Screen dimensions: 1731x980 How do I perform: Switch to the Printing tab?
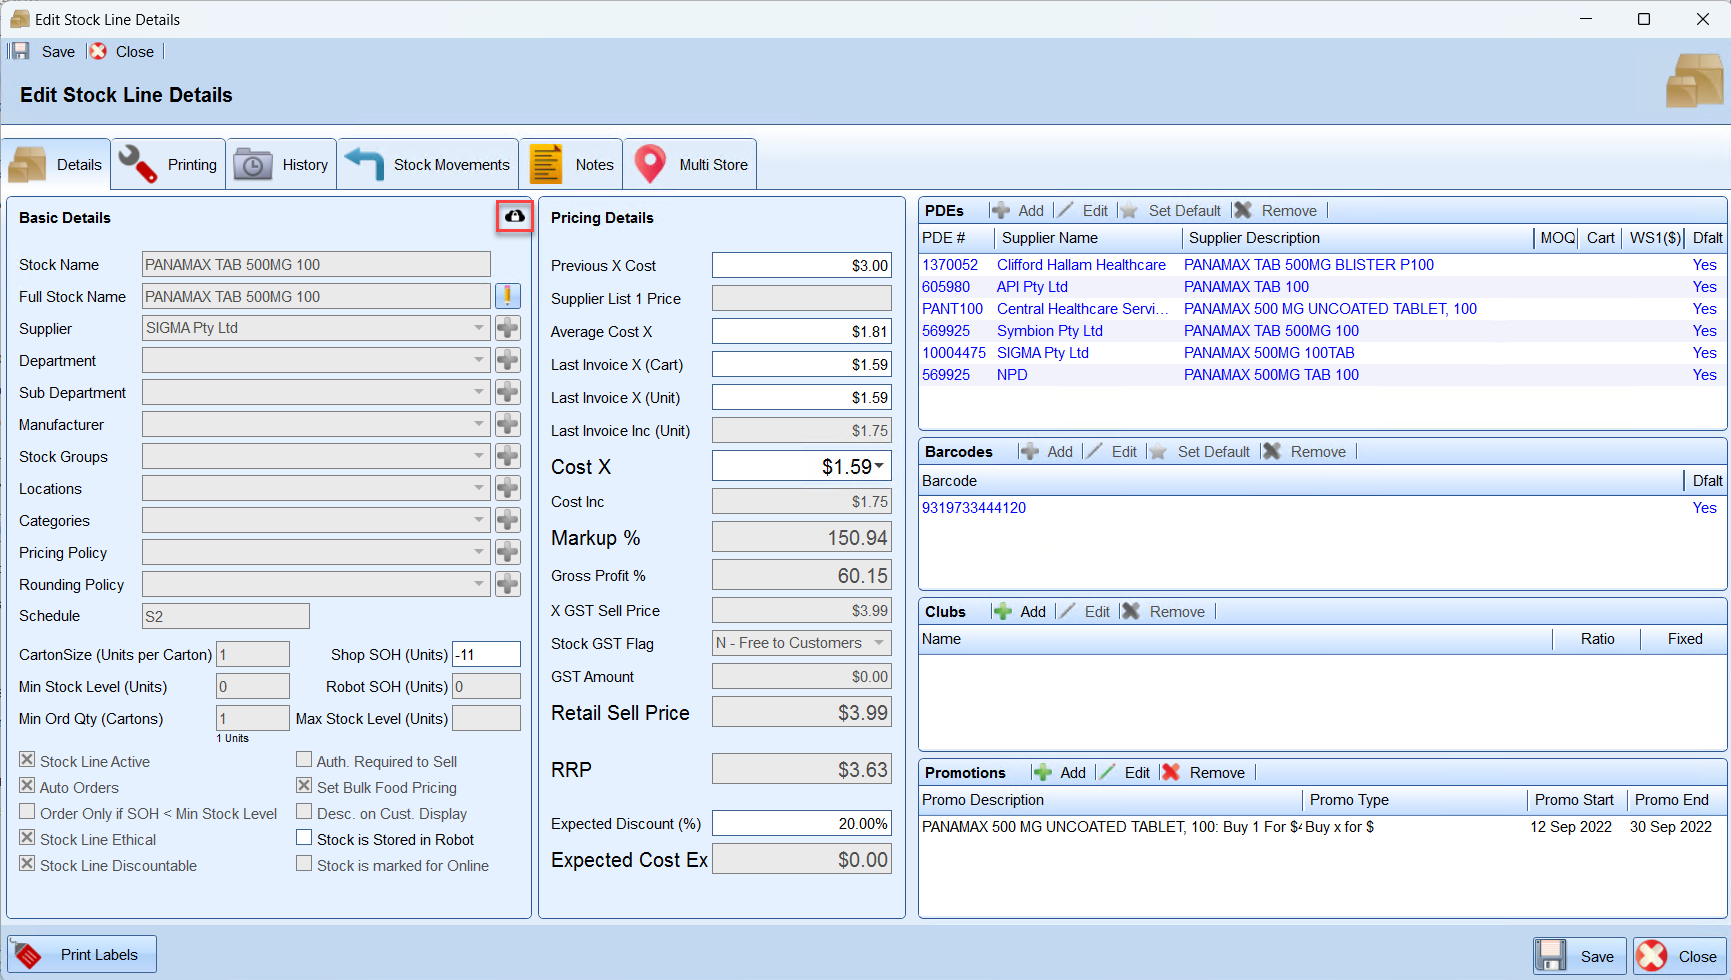click(x=169, y=164)
